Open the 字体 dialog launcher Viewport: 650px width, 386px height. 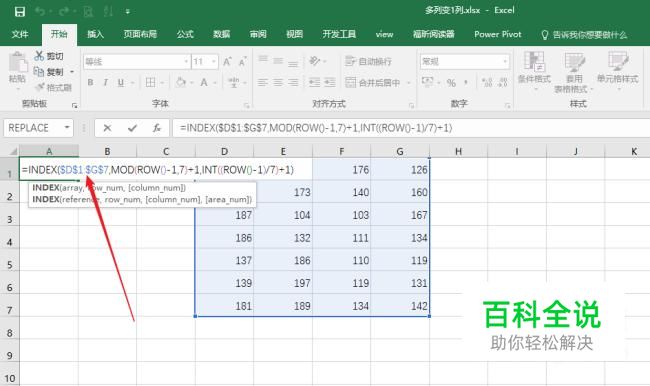pyautogui.click(x=247, y=105)
